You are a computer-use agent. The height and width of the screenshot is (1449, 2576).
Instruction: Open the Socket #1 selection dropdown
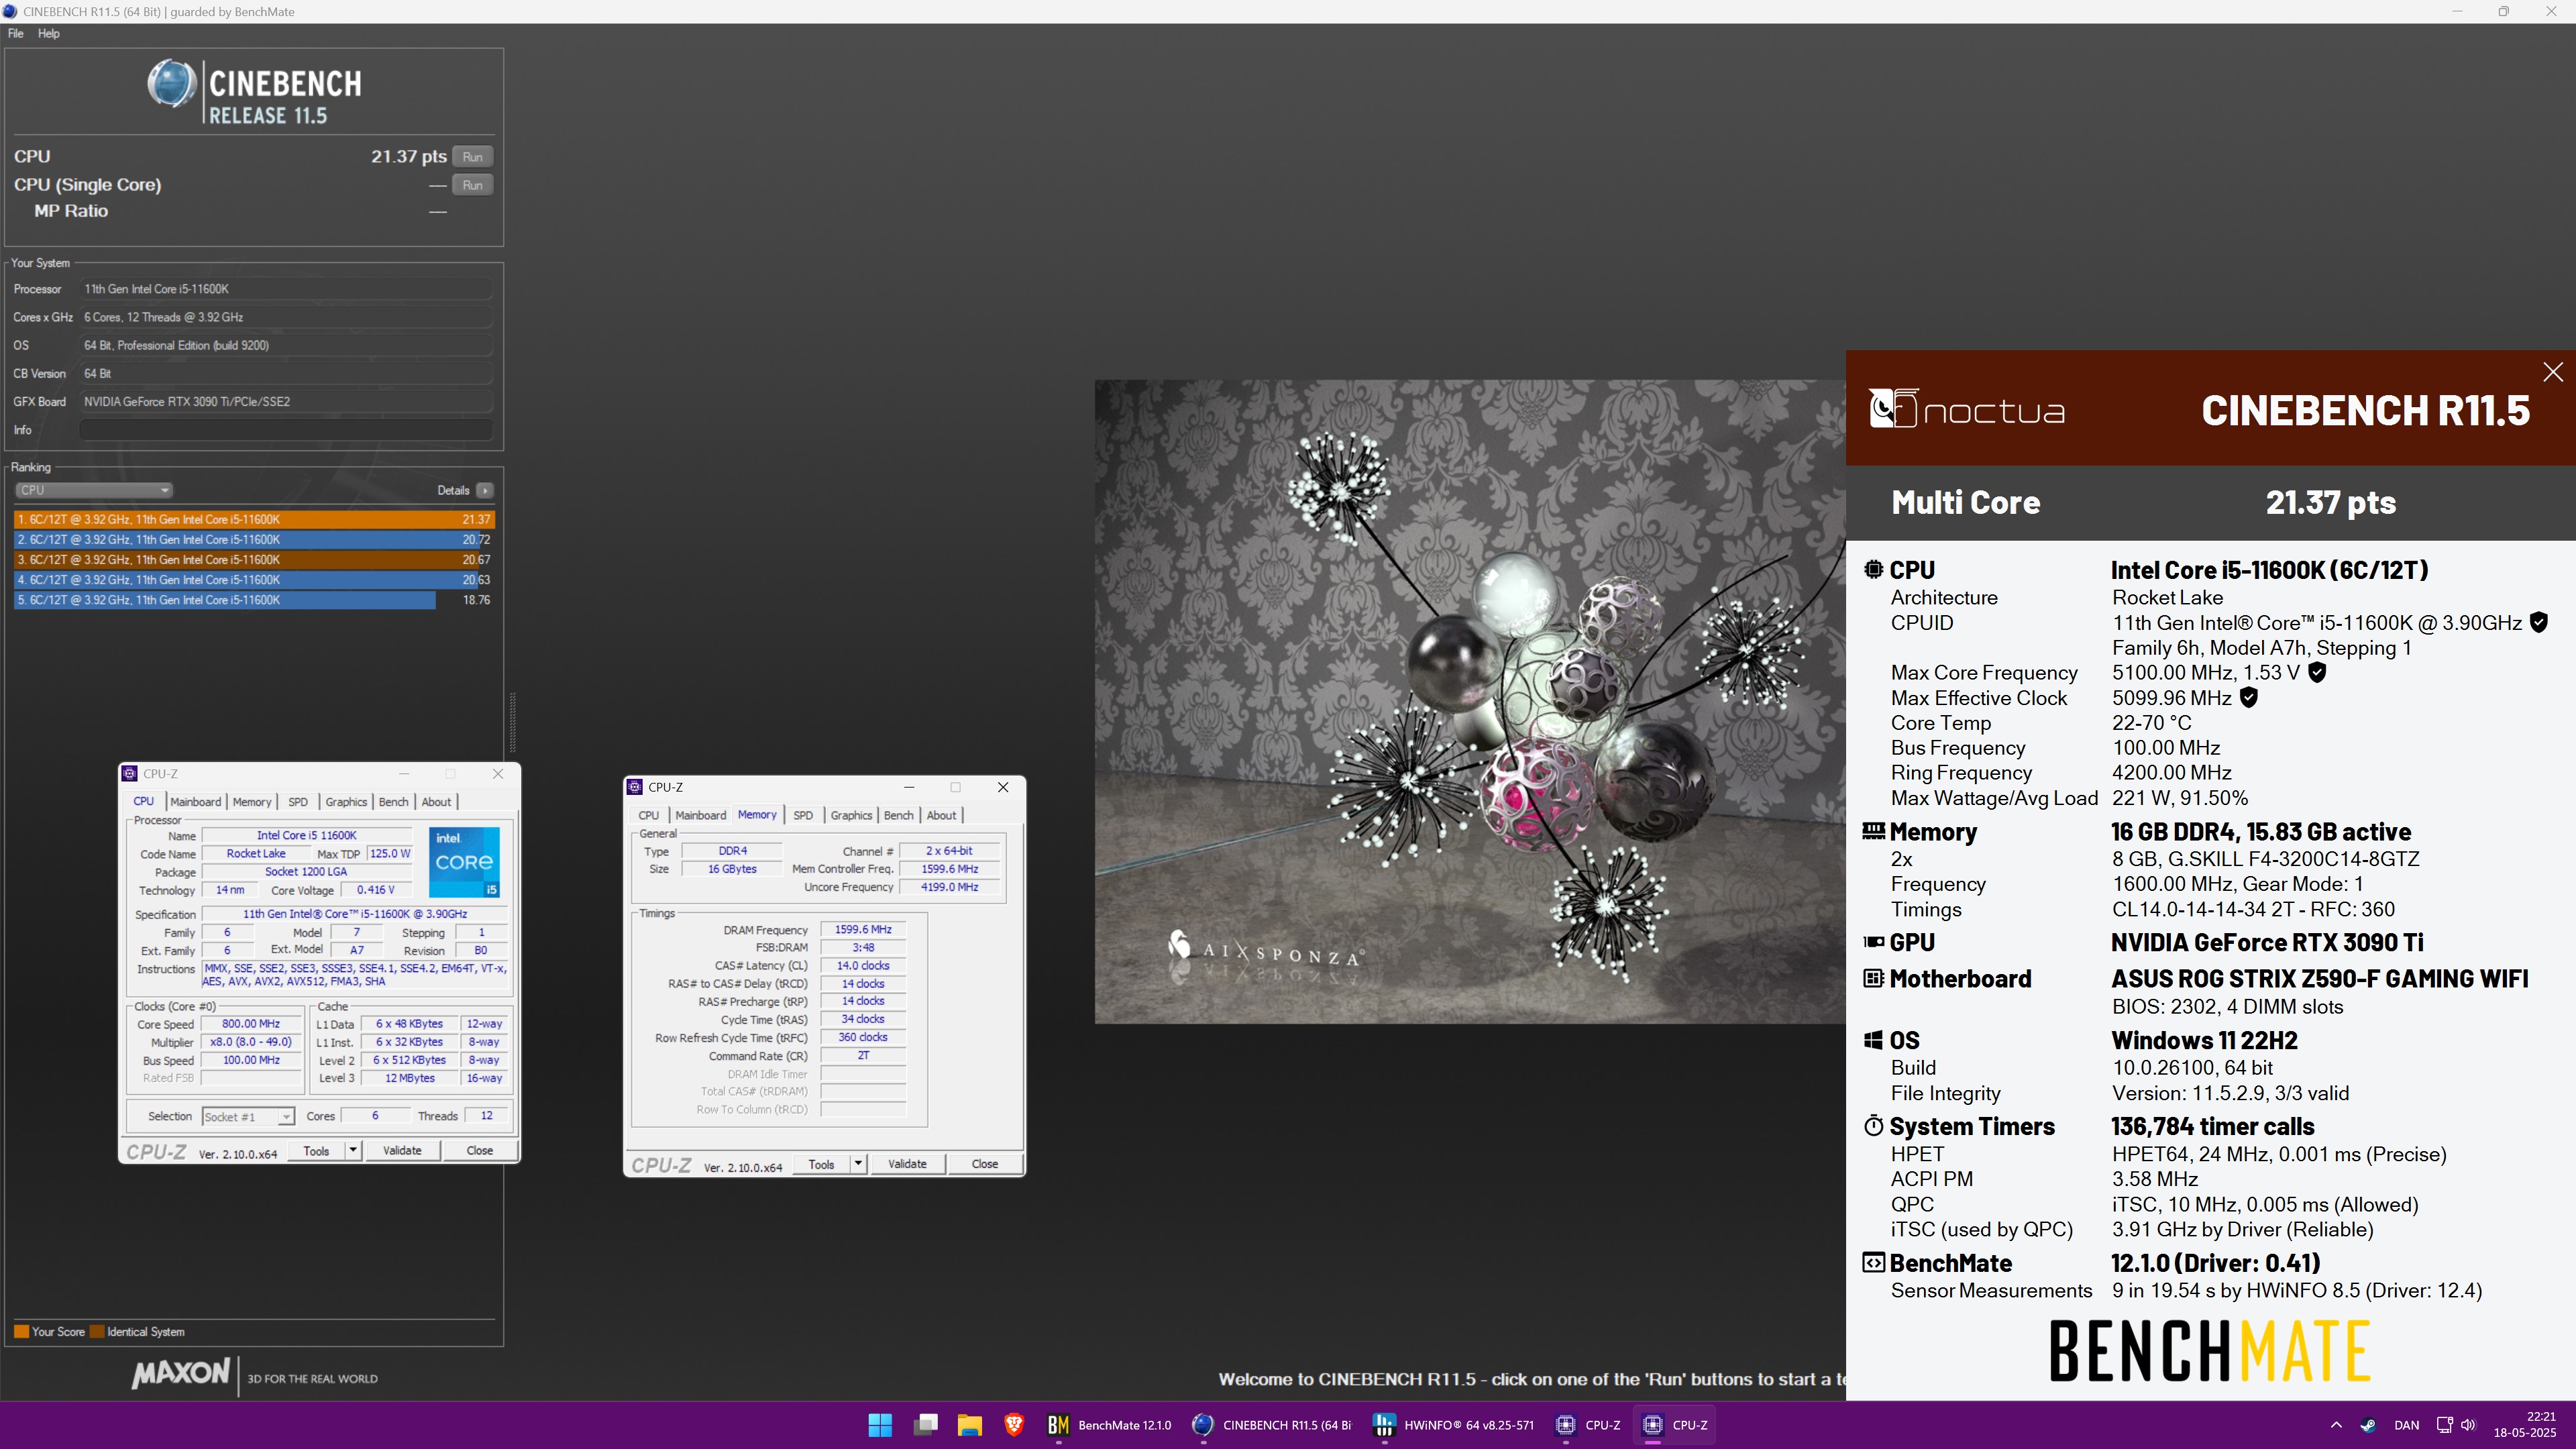pos(248,1116)
